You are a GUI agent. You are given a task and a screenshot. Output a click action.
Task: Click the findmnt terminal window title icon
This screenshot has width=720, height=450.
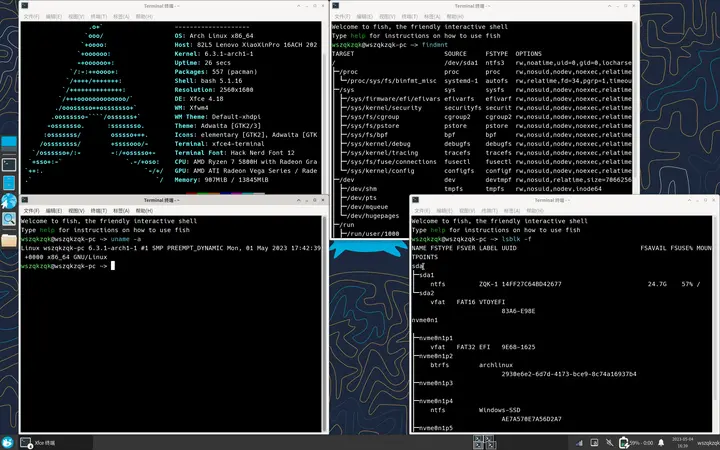(x=336, y=6)
